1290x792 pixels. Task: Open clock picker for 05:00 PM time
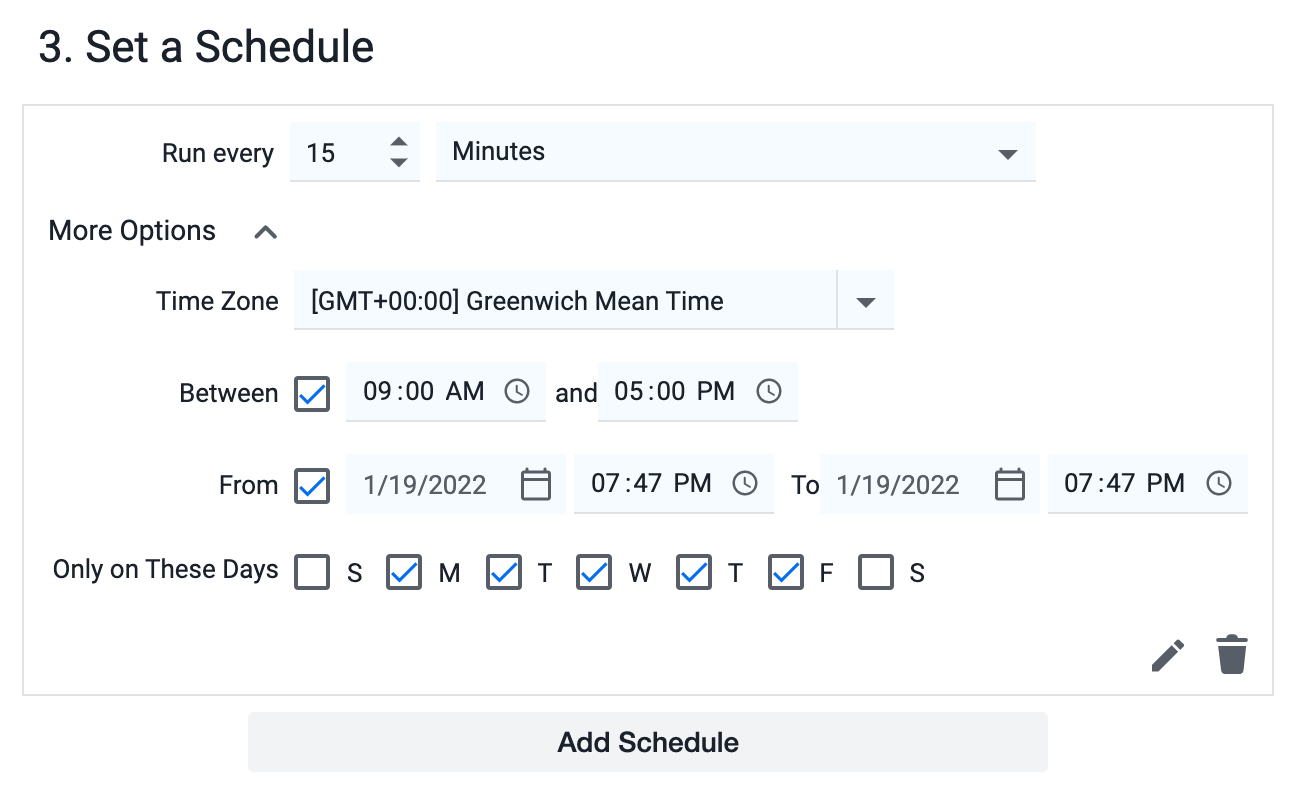(768, 391)
